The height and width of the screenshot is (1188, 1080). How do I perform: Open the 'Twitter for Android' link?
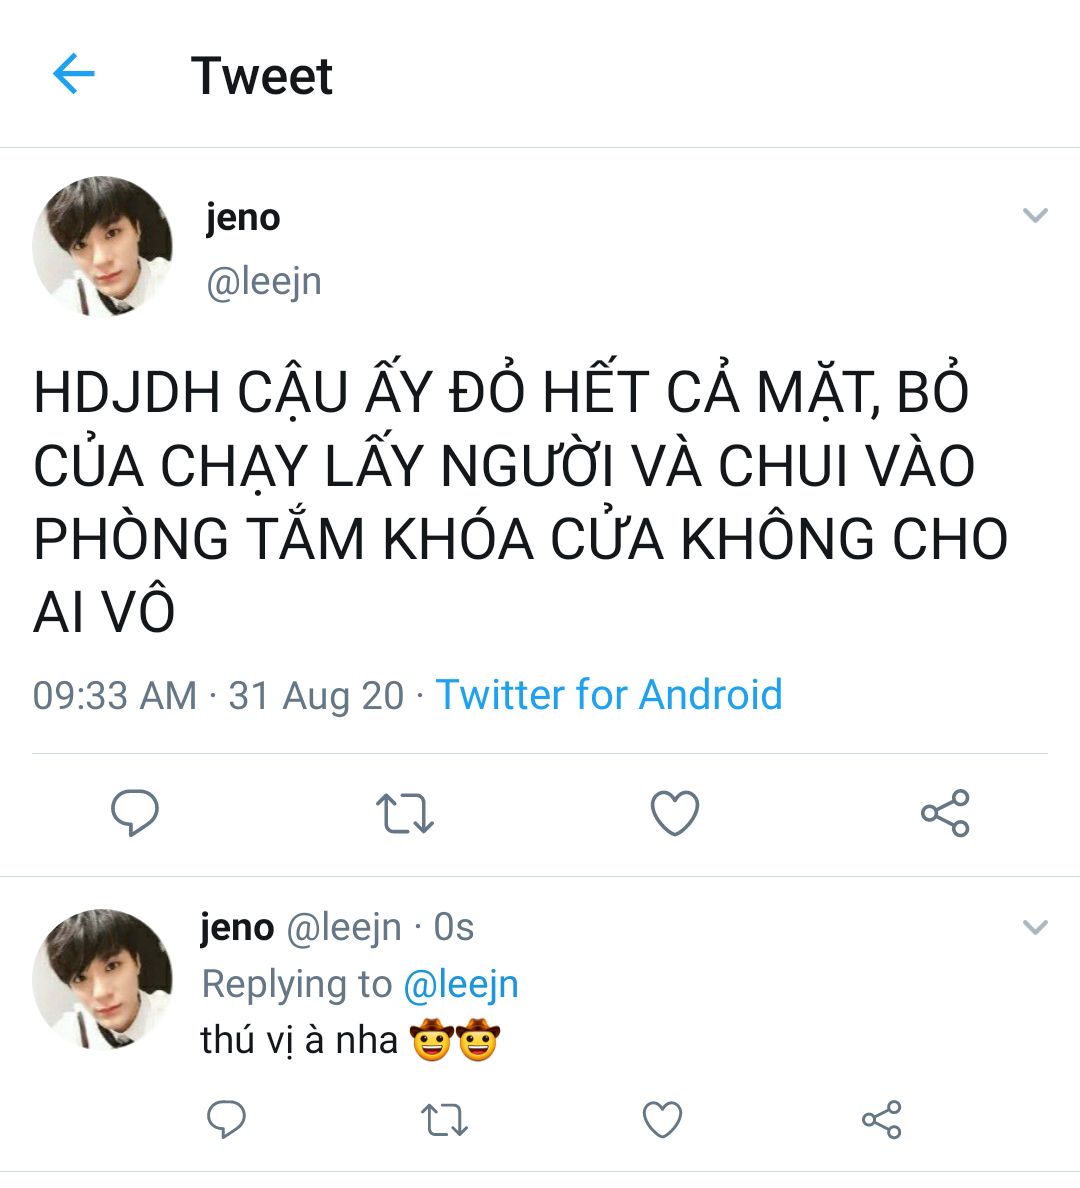(x=609, y=694)
